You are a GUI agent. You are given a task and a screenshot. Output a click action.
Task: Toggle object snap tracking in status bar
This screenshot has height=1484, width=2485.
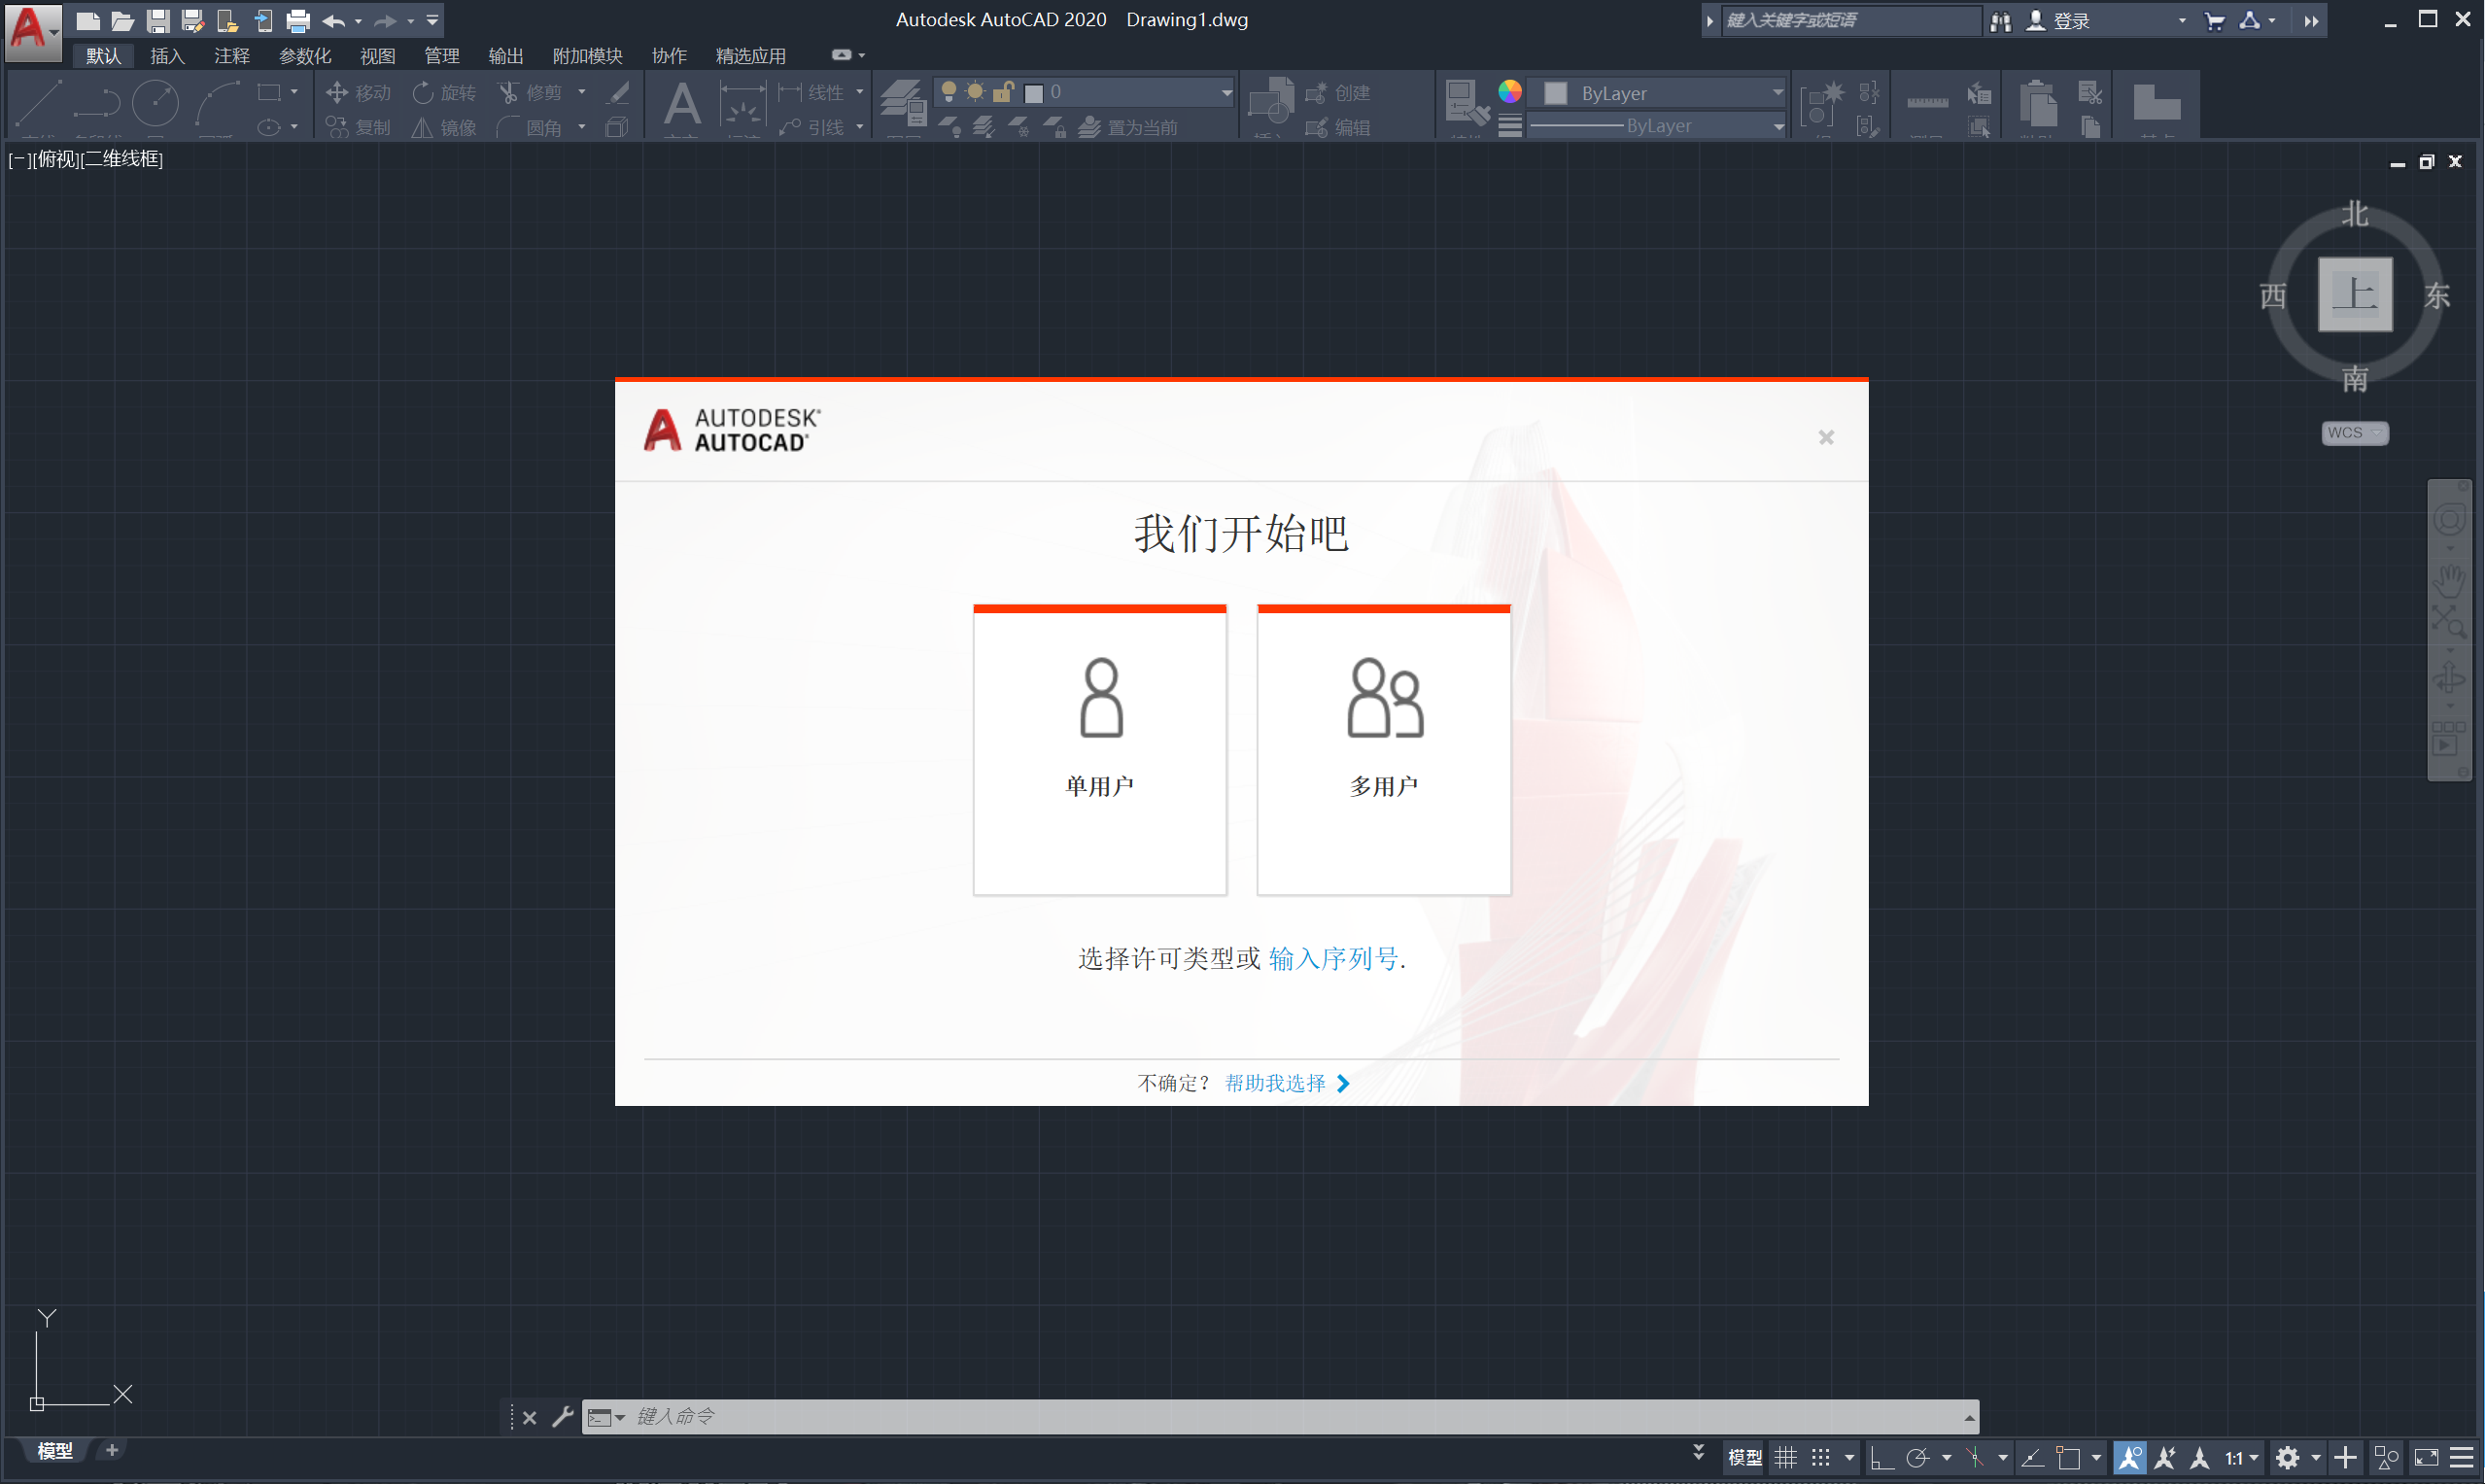[2032, 1457]
